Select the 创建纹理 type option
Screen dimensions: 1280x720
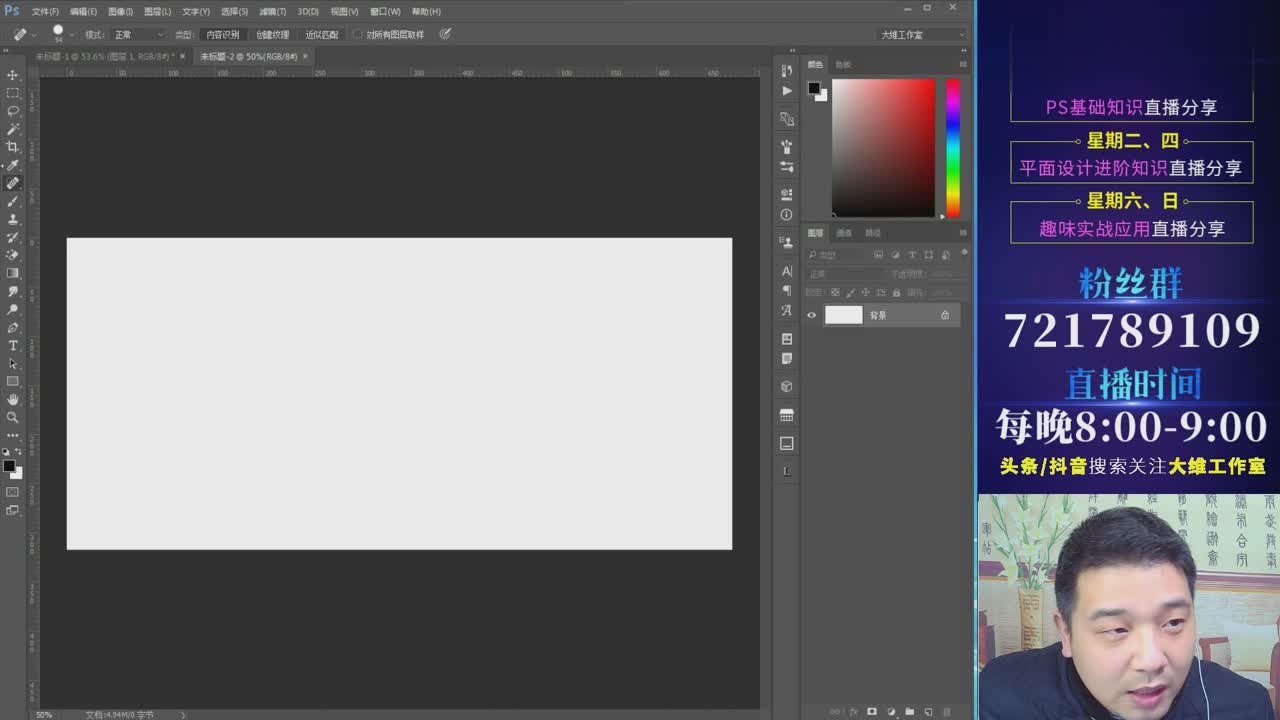coord(272,34)
